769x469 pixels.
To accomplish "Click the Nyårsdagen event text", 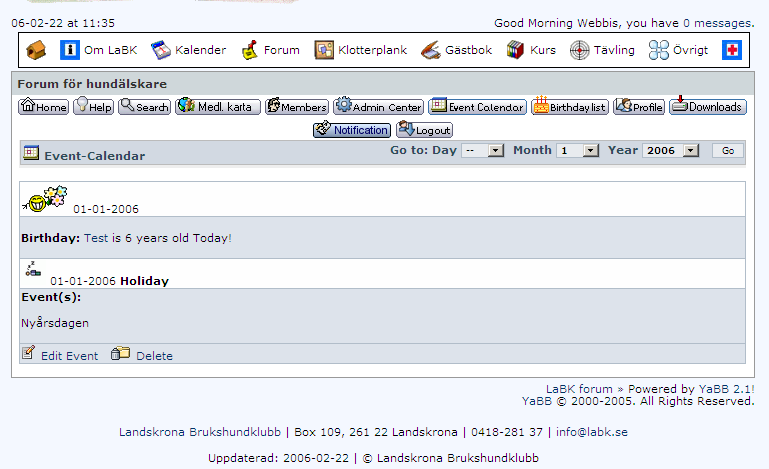I will click(x=55, y=323).
